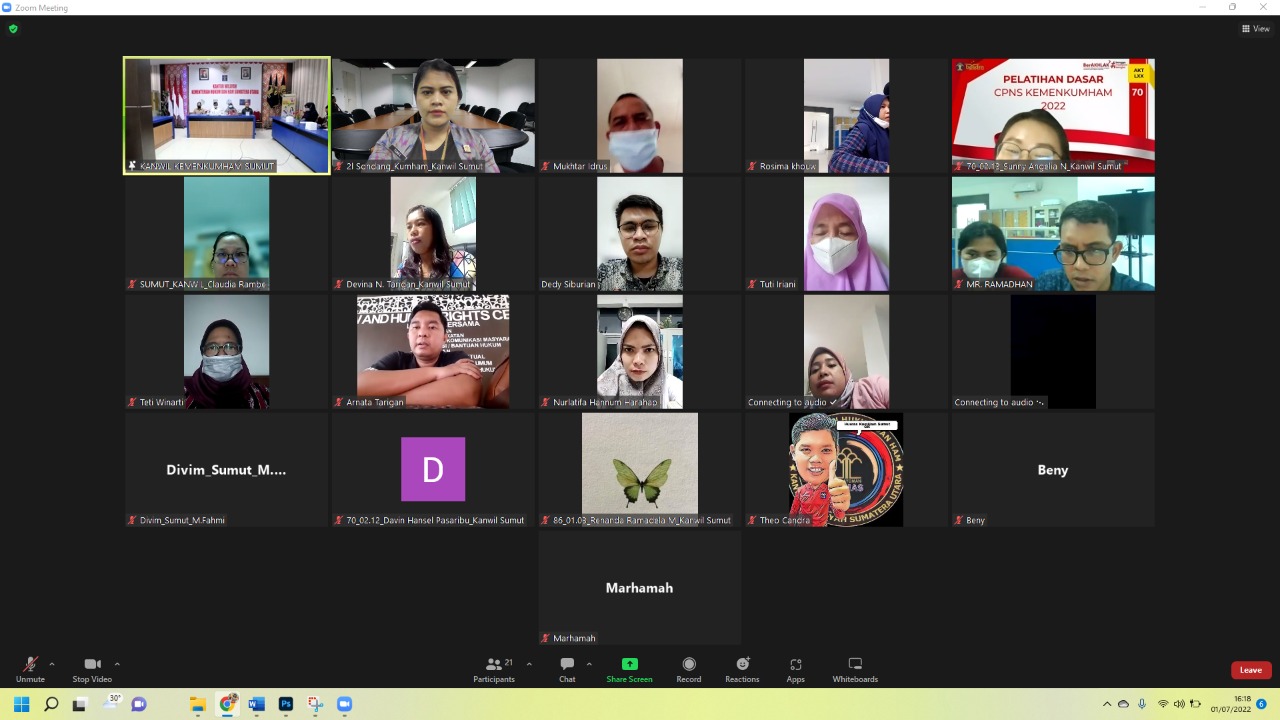This screenshot has height=720, width=1280.
Task: Start recording the meeting
Action: click(688, 668)
